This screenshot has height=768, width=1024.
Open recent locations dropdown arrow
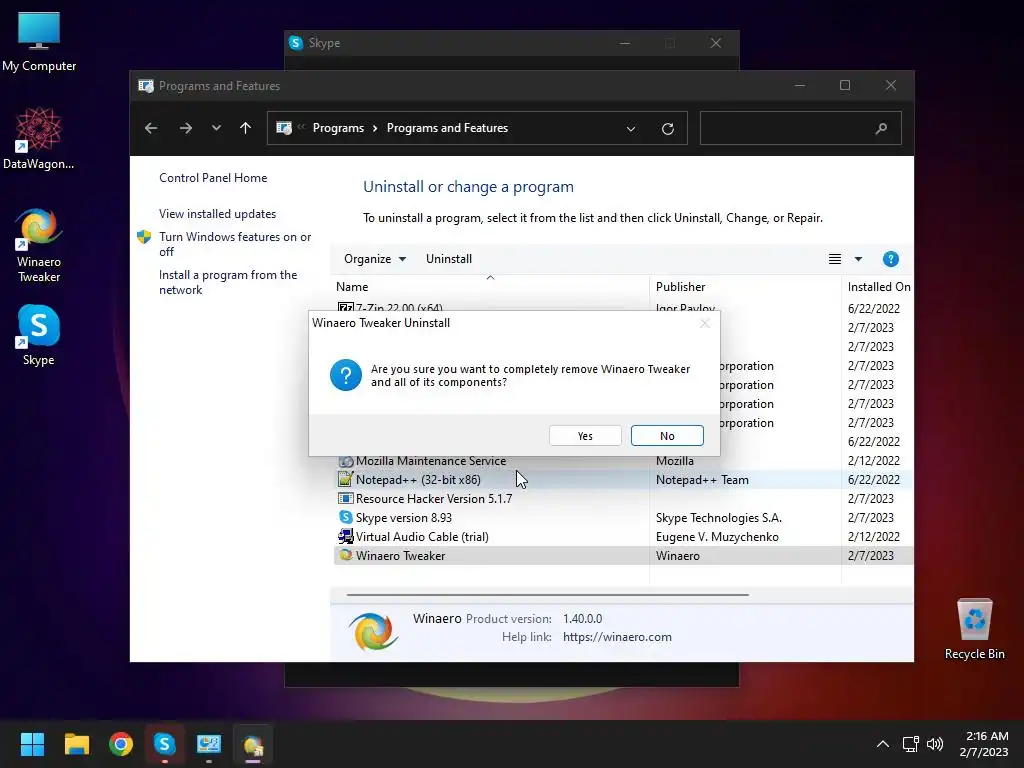(216, 128)
